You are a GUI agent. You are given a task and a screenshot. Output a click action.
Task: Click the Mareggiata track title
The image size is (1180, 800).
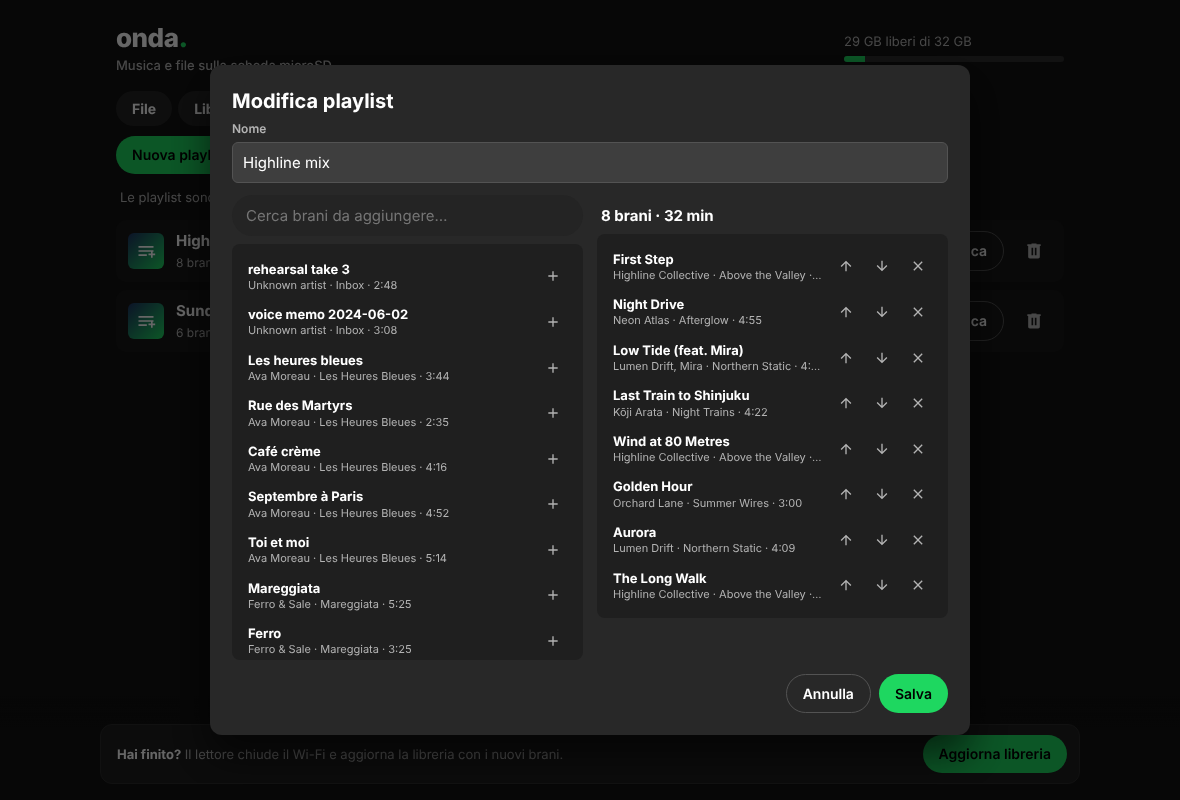click(284, 588)
